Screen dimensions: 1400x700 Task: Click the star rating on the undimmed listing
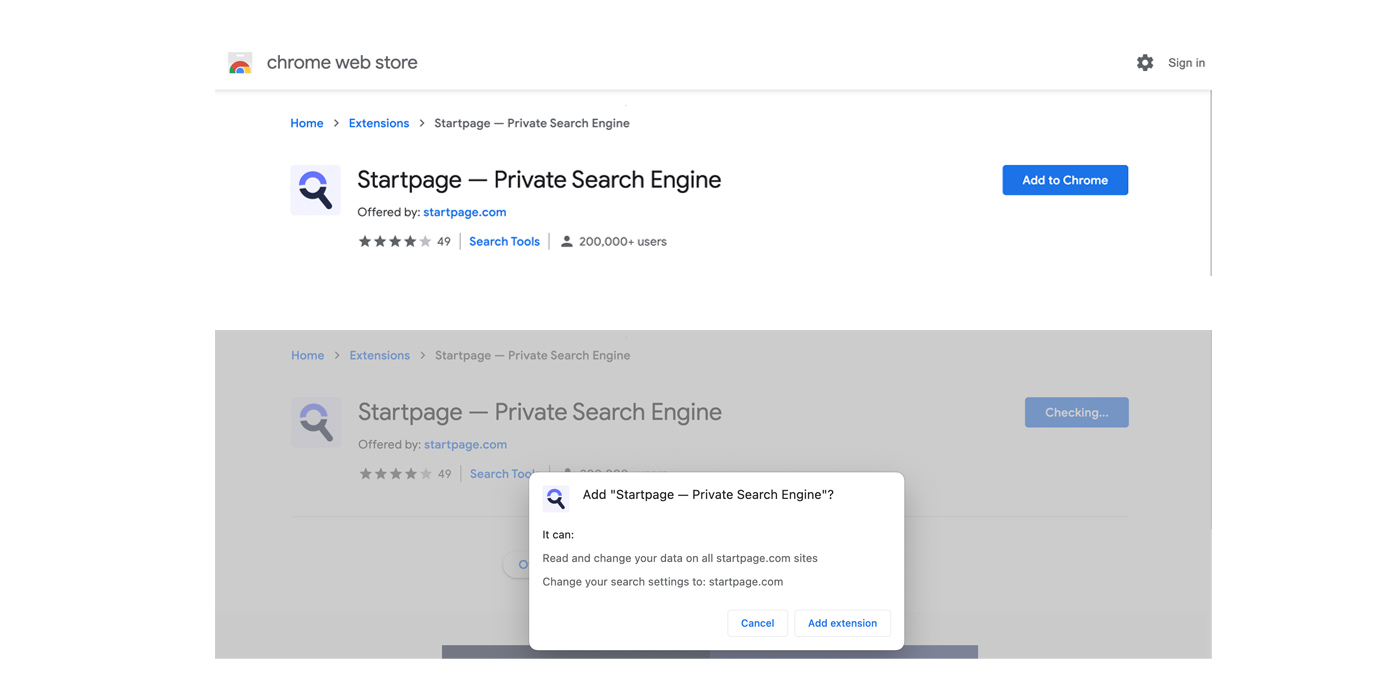coord(395,241)
